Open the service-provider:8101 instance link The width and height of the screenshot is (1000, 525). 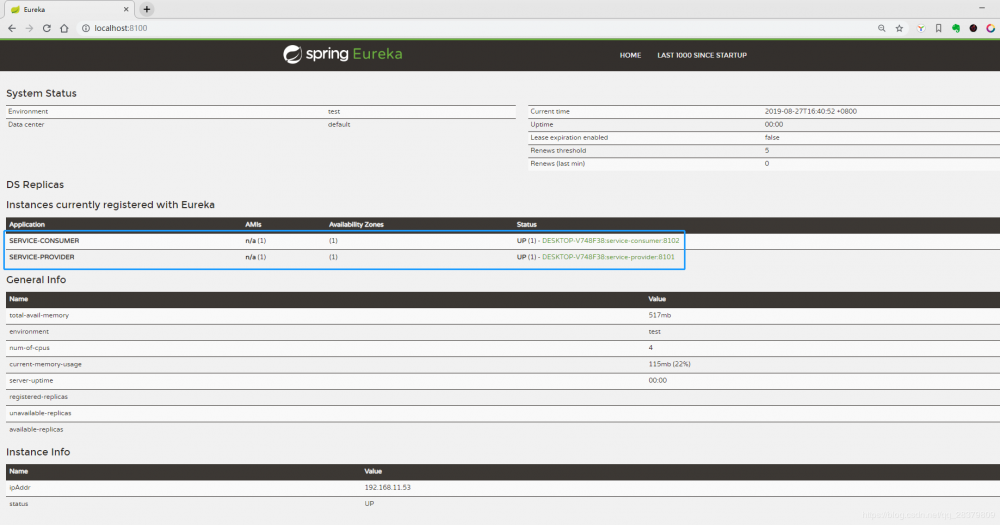608,257
